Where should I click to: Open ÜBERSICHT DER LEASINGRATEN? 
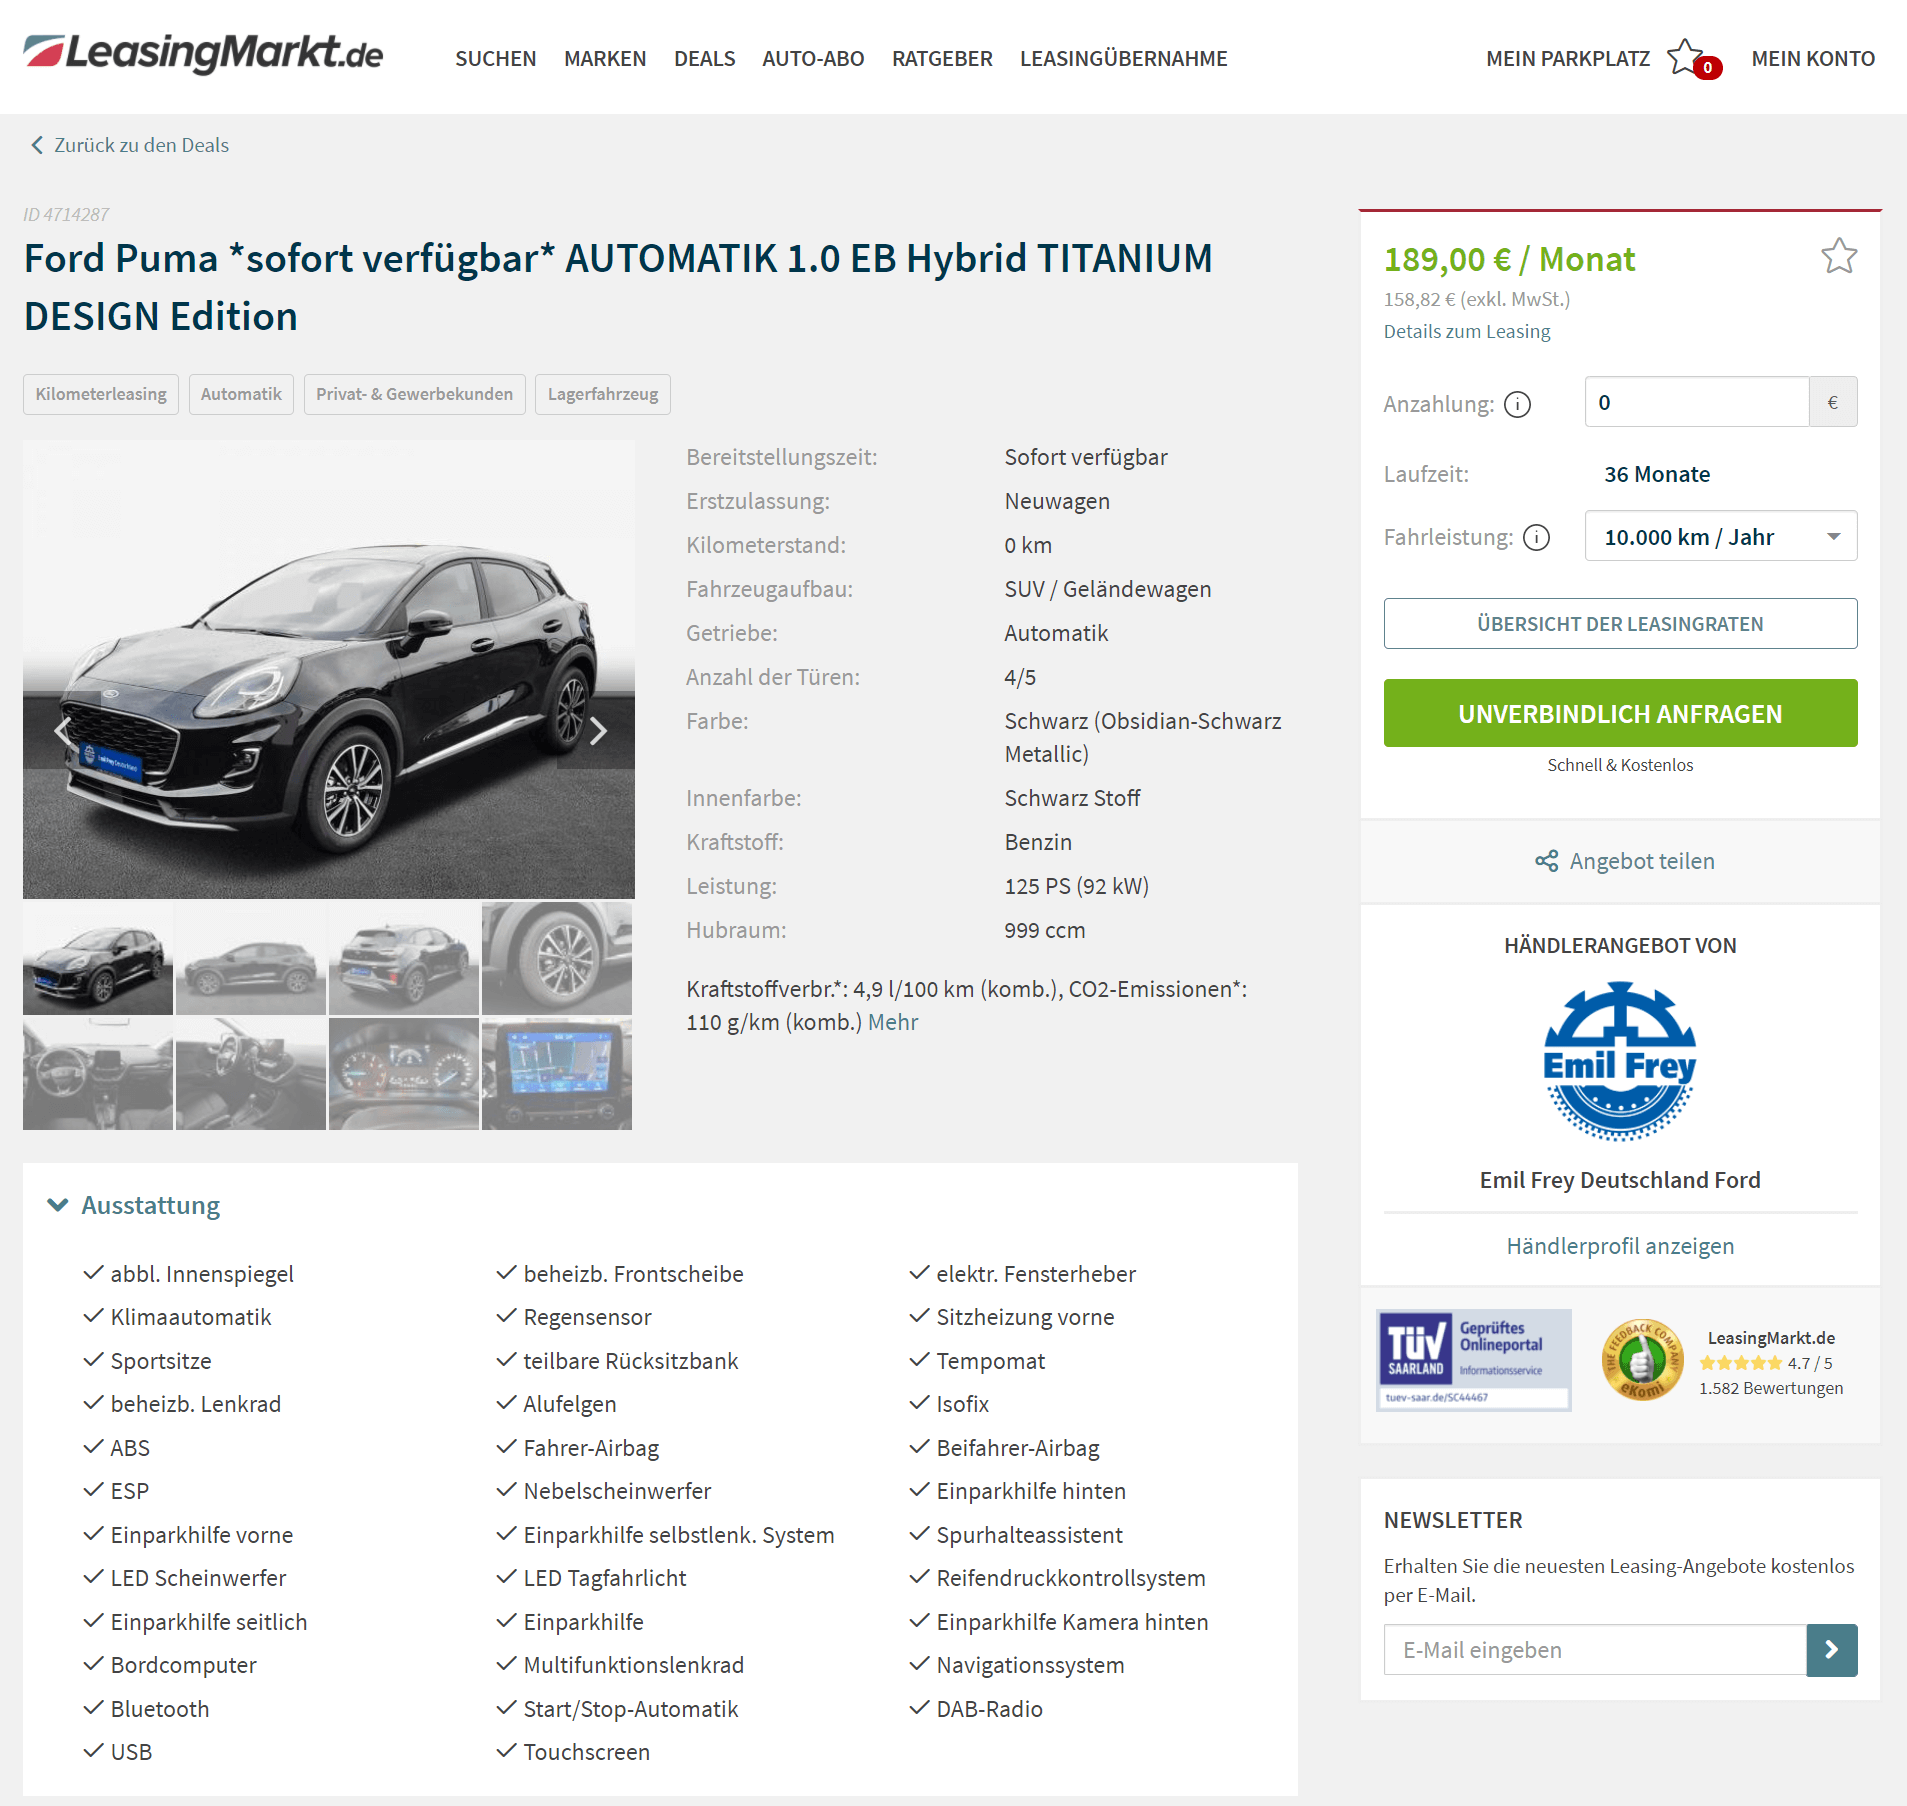(x=1620, y=624)
